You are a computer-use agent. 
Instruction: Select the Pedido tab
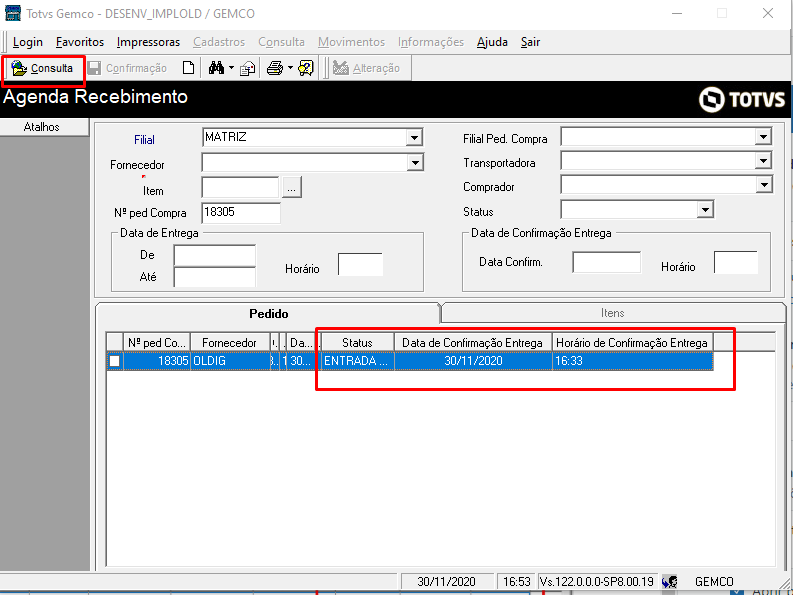pyautogui.click(x=269, y=314)
